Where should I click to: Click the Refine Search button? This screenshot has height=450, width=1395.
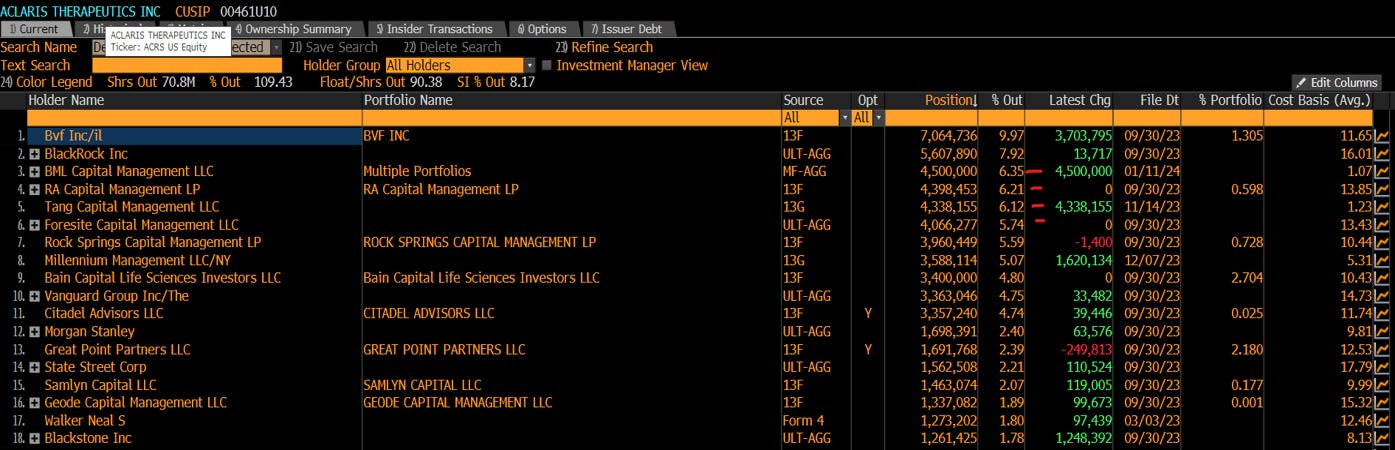pos(605,47)
